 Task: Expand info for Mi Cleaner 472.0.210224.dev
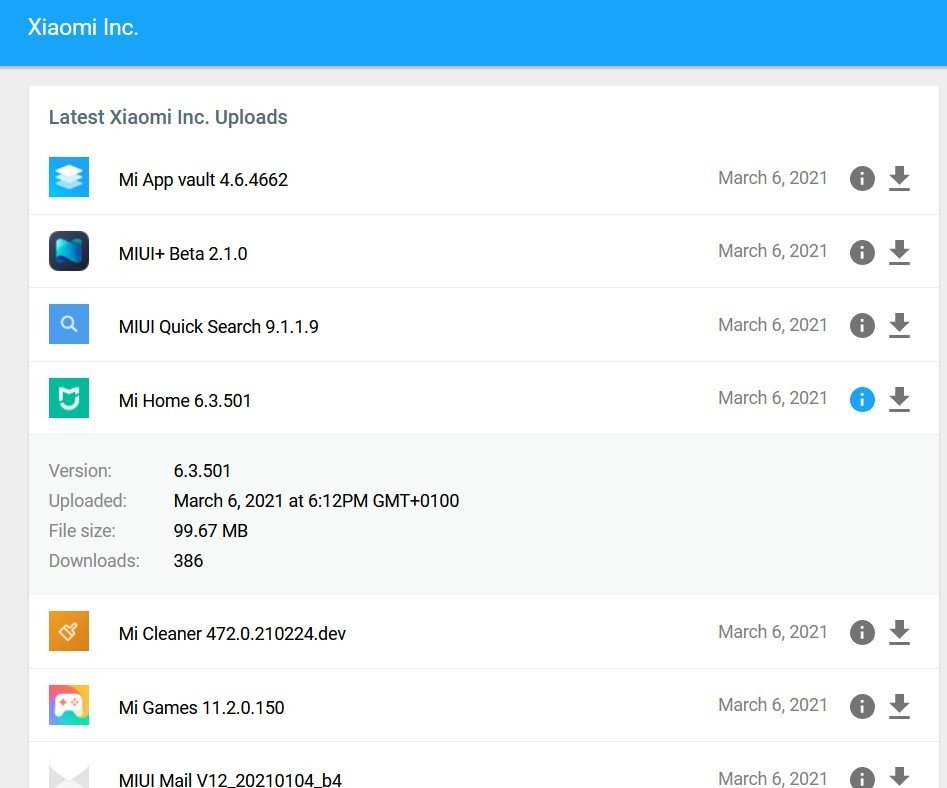(x=862, y=632)
